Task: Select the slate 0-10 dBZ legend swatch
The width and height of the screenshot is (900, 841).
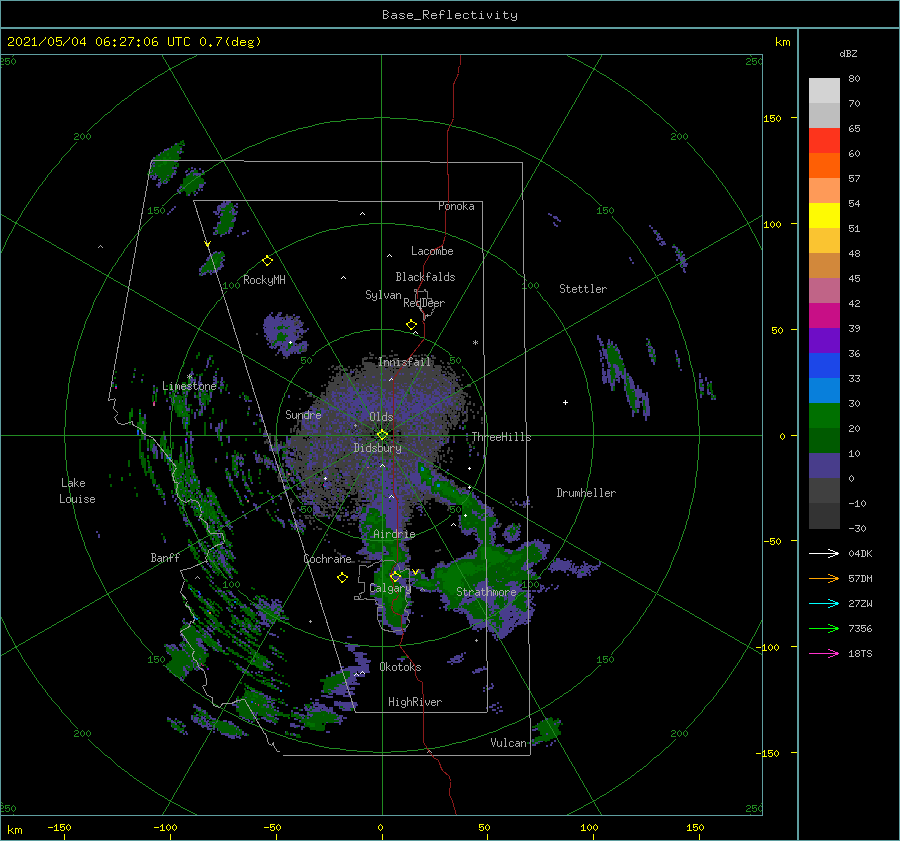Action: [824, 465]
